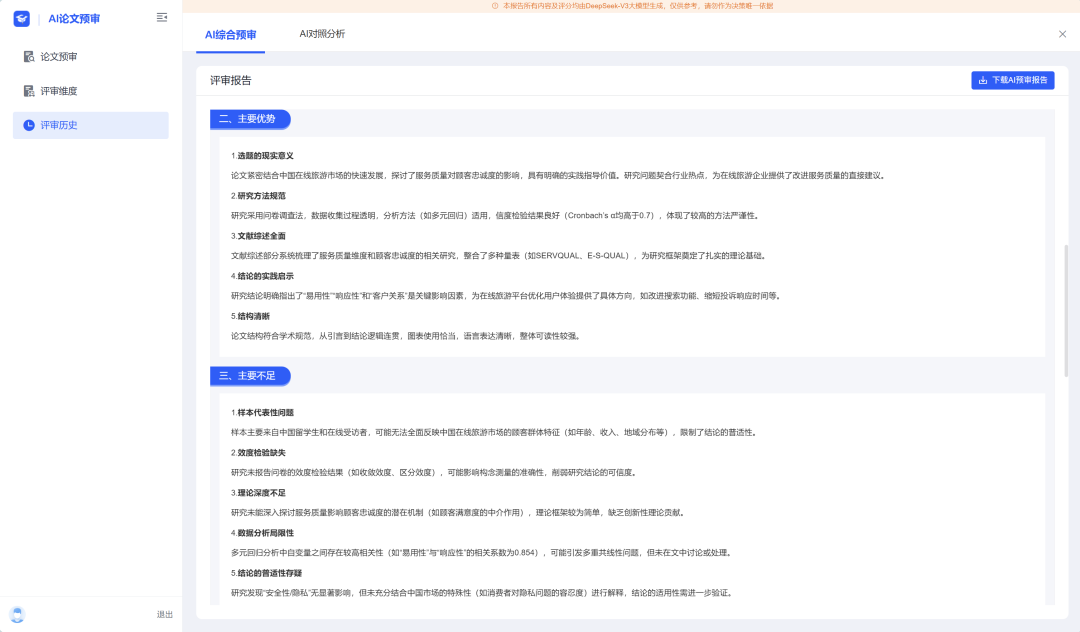Click the 评审报告 panel title

pyautogui.click(x=231, y=80)
